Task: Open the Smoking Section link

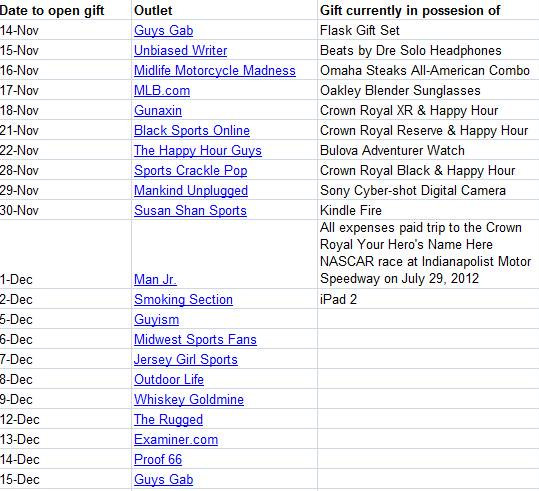Action: coord(183,299)
